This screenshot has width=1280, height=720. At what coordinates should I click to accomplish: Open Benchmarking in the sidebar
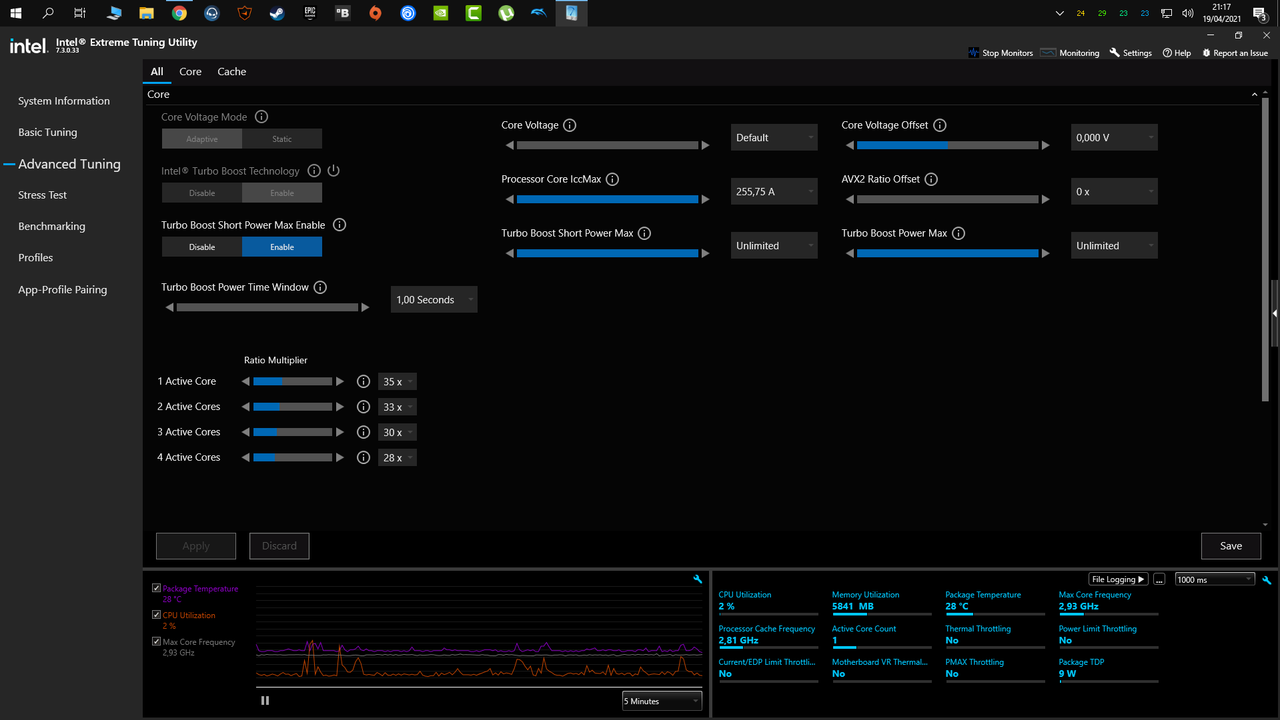click(52, 226)
